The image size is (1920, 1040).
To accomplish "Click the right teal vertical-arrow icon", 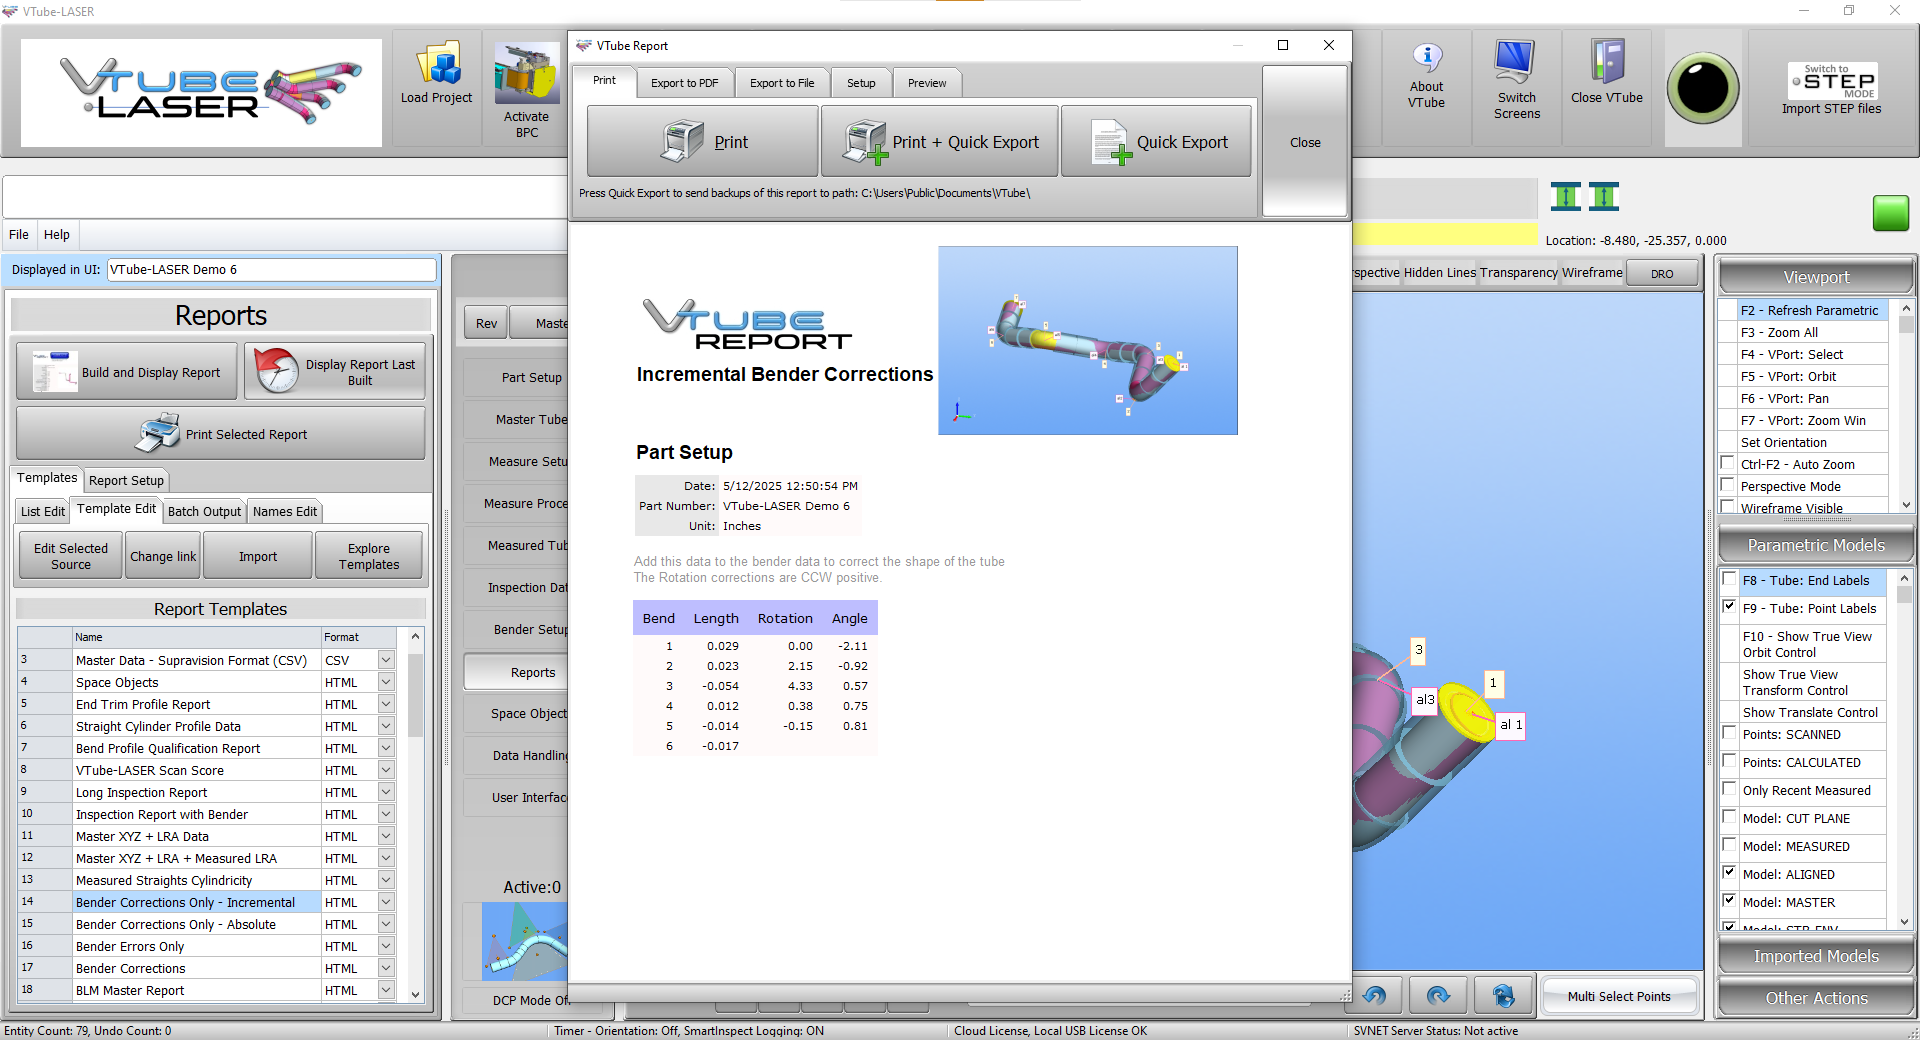I will pos(1603,197).
